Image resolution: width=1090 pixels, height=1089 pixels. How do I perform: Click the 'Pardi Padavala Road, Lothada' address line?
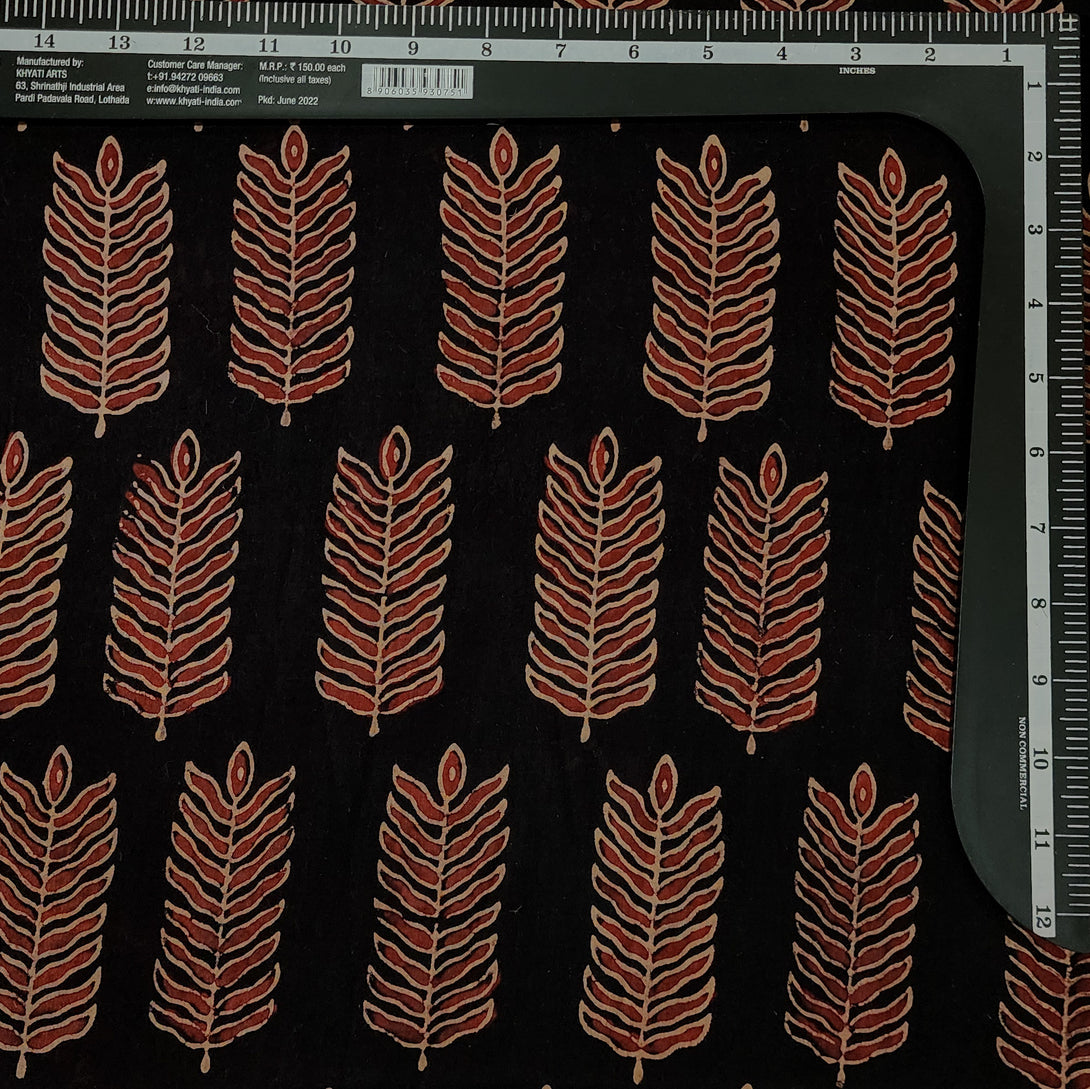tap(72, 100)
